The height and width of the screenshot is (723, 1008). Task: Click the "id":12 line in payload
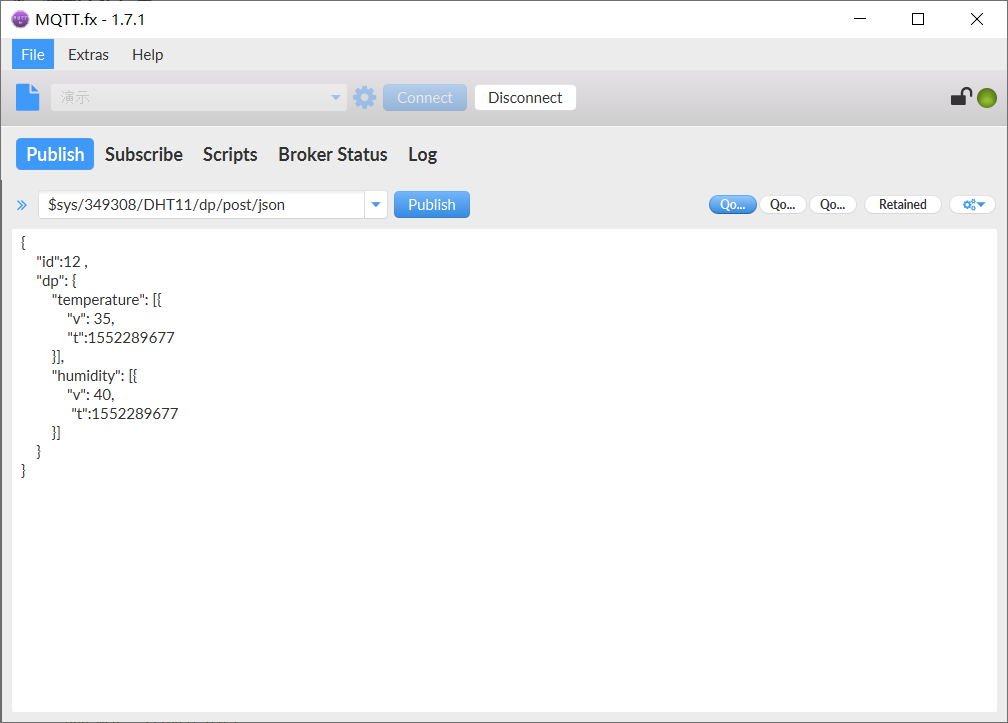pos(62,262)
